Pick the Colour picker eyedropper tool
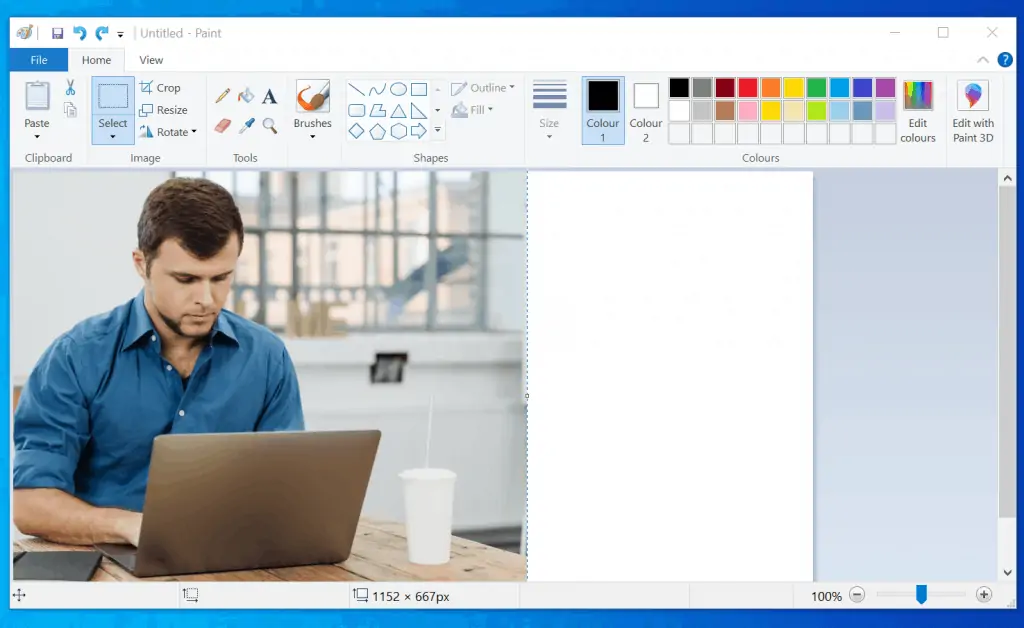1024x628 pixels. pos(245,124)
